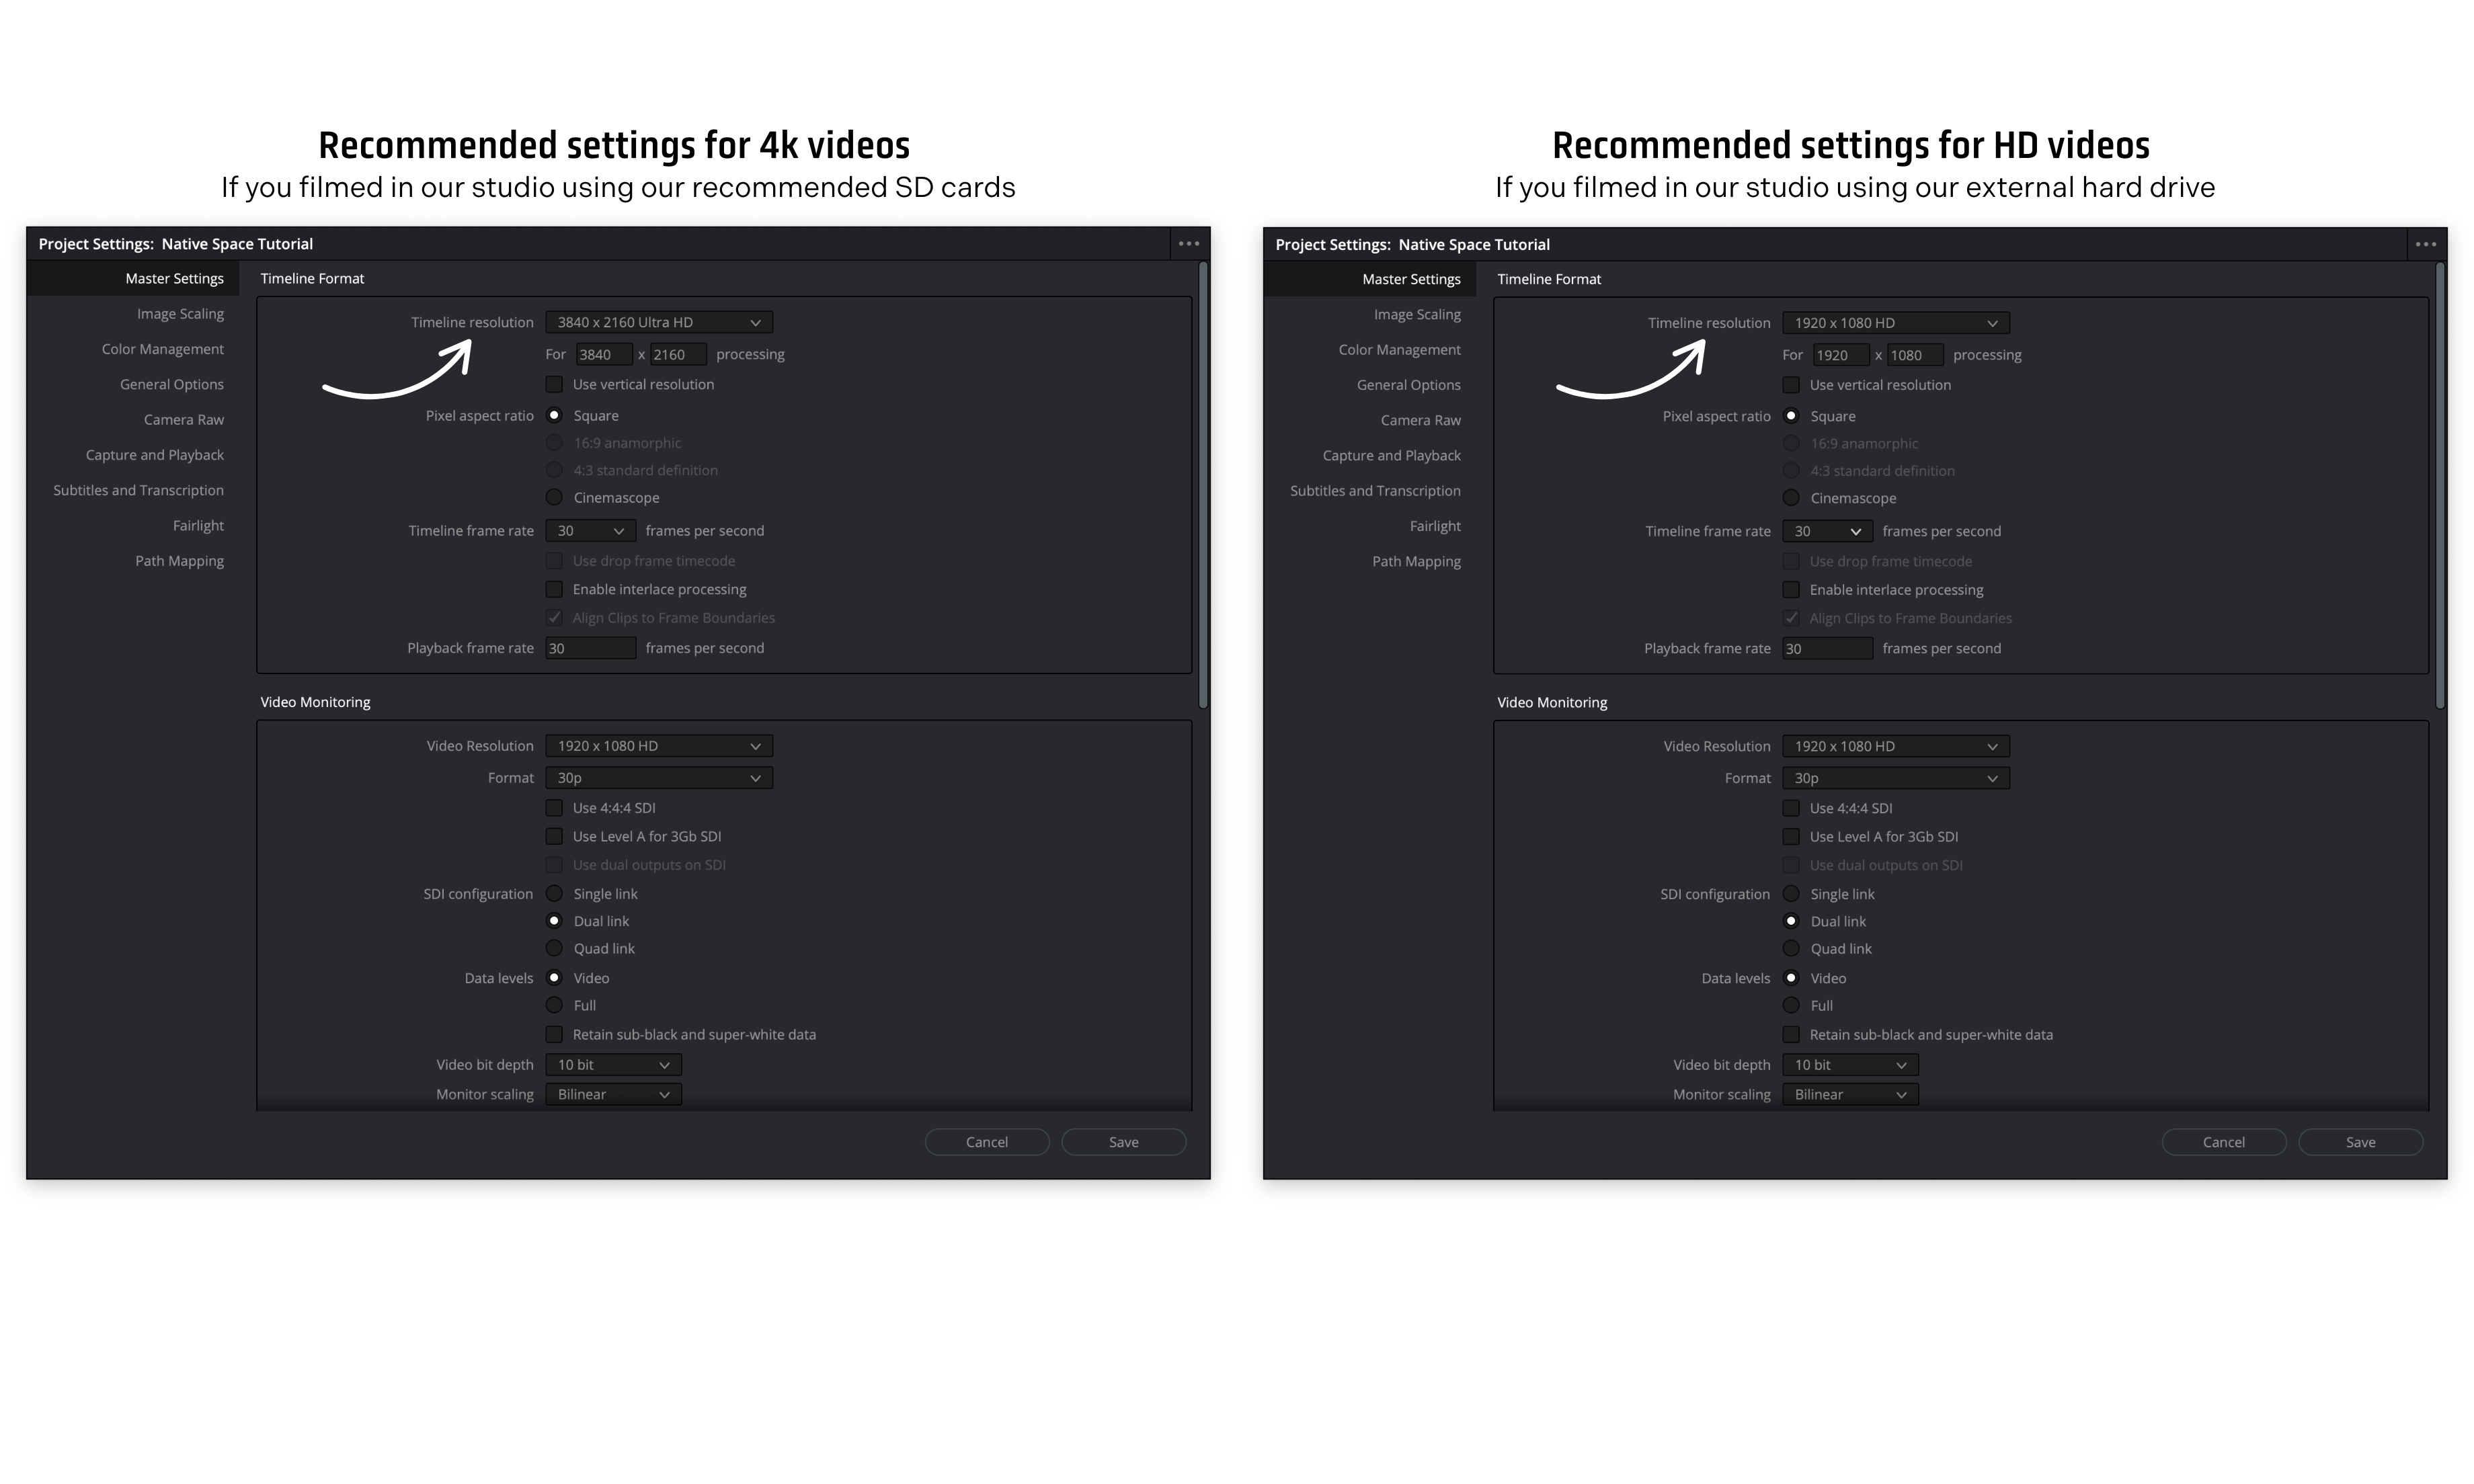Click the 3840 width field in 4k window
2474x1484 pixels.
pyautogui.click(x=604, y=354)
